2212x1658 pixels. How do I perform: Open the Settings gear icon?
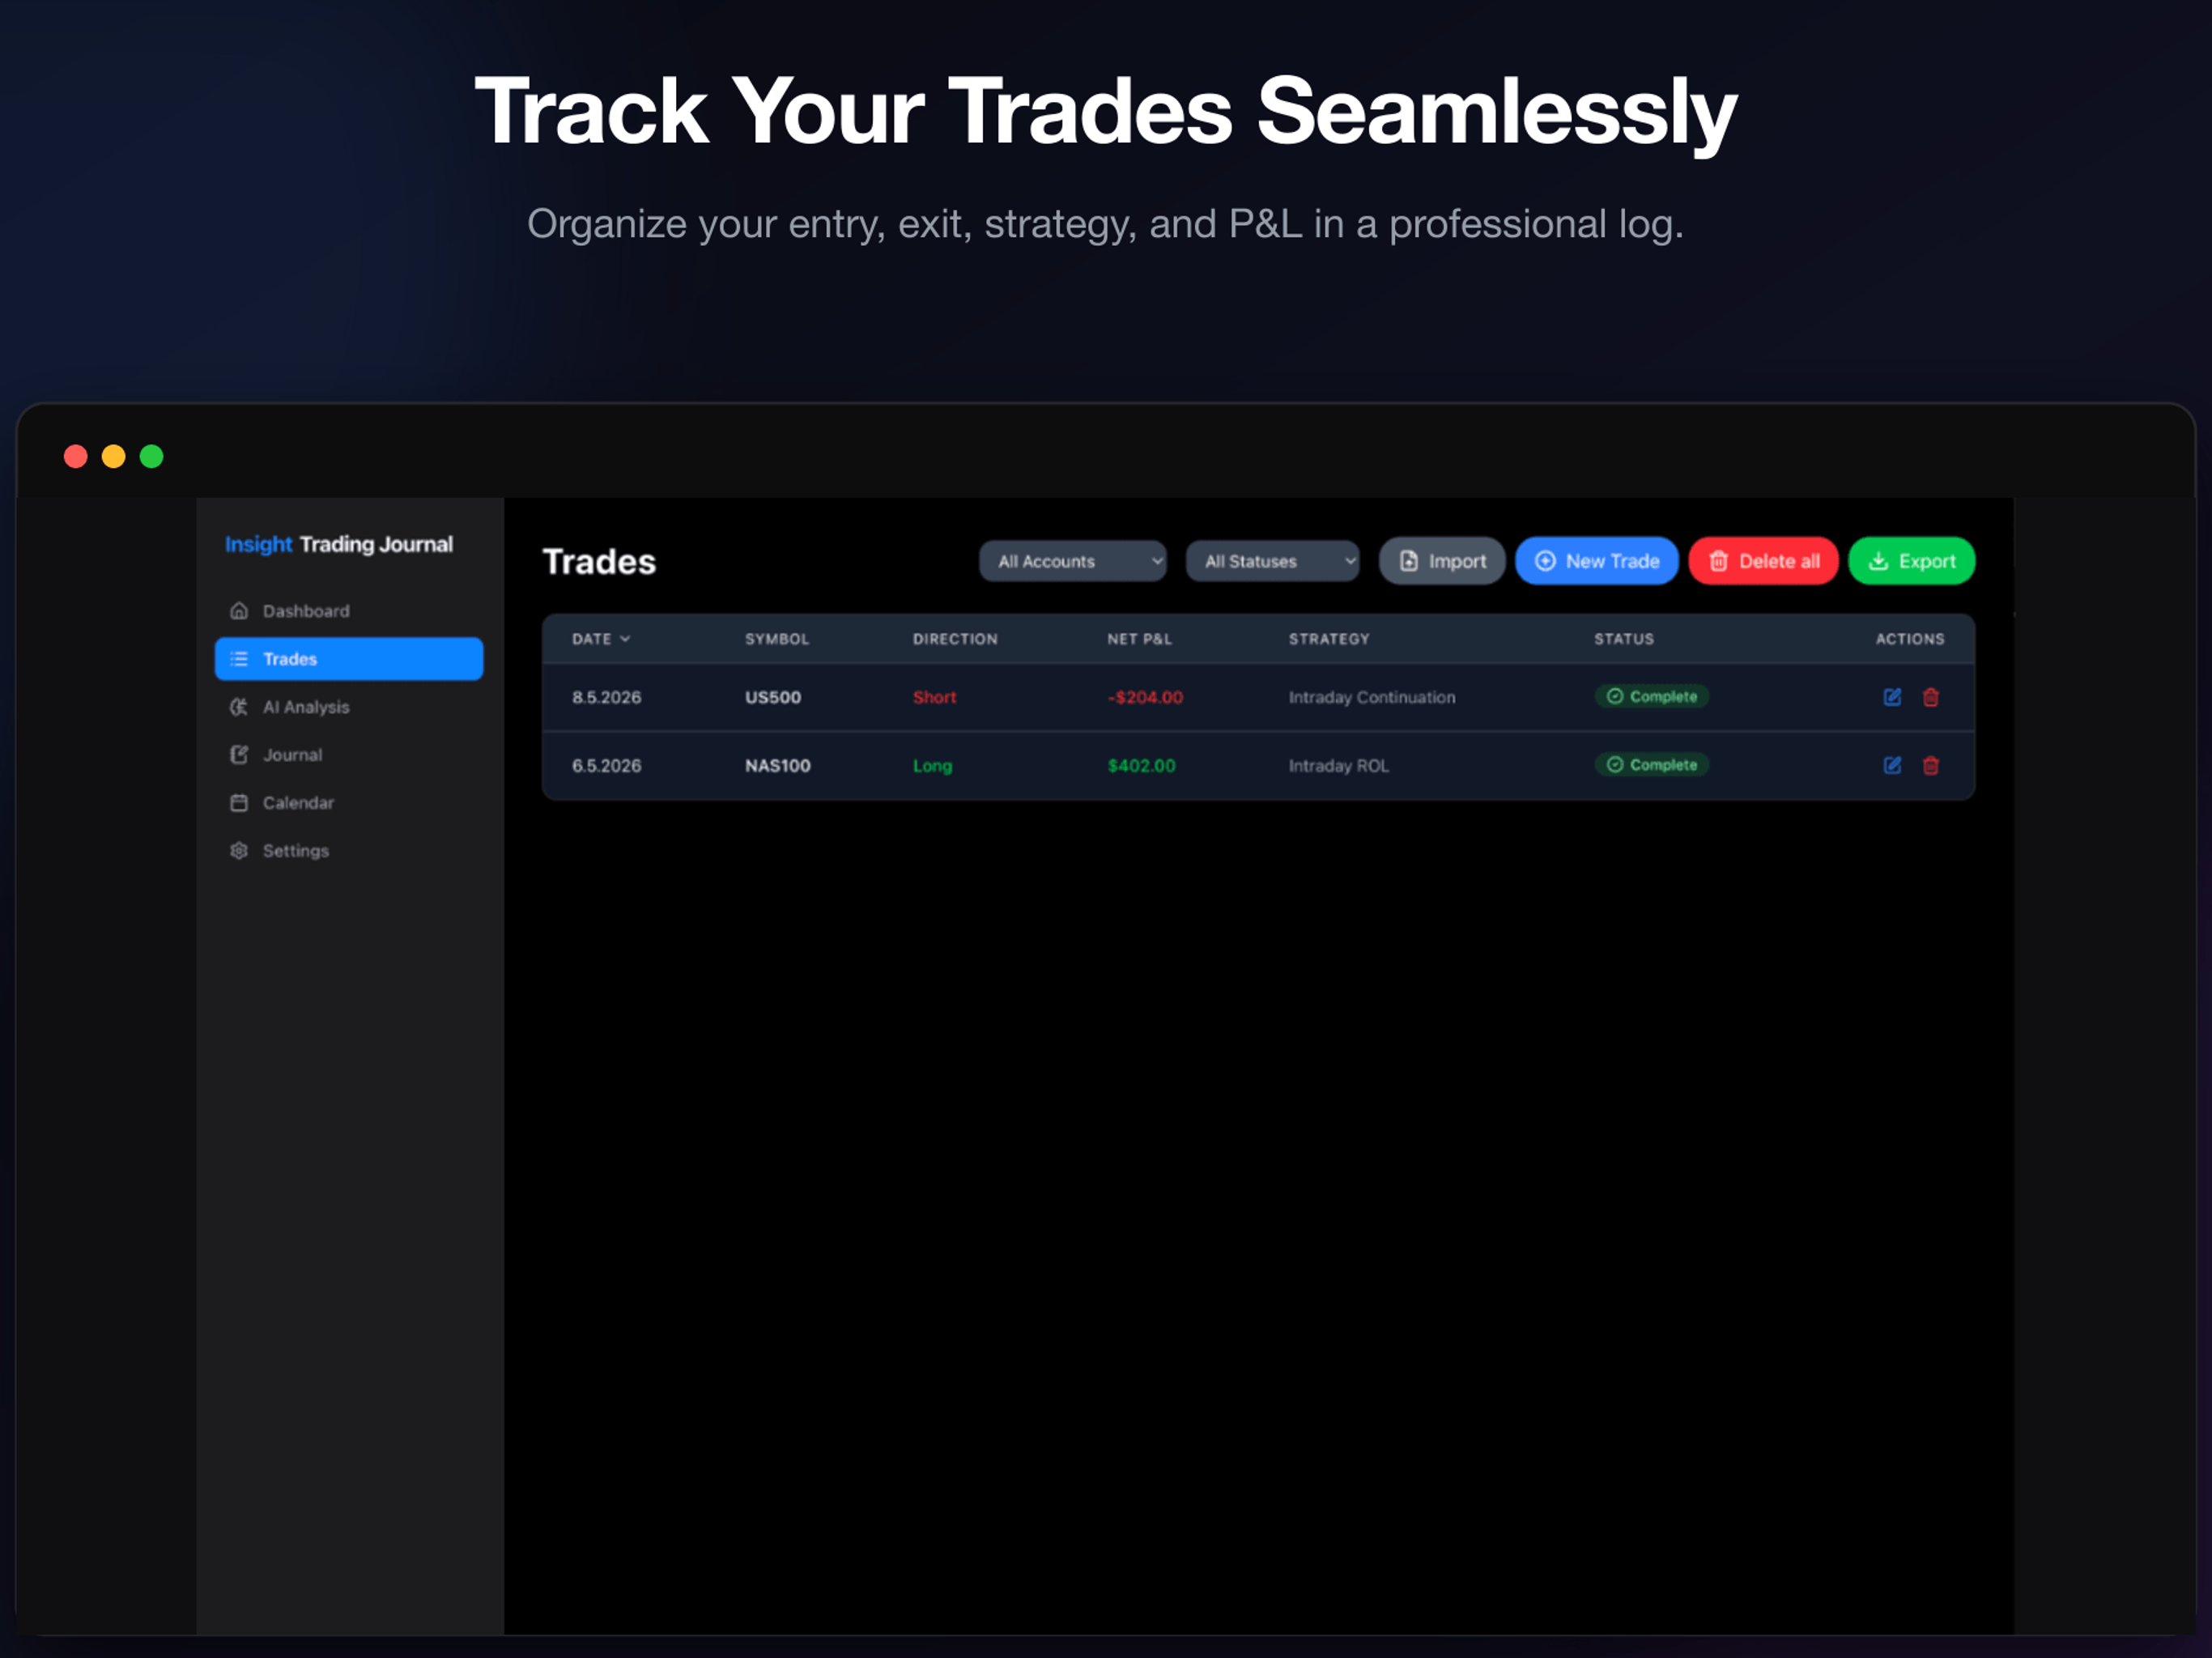pyautogui.click(x=239, y=851)
